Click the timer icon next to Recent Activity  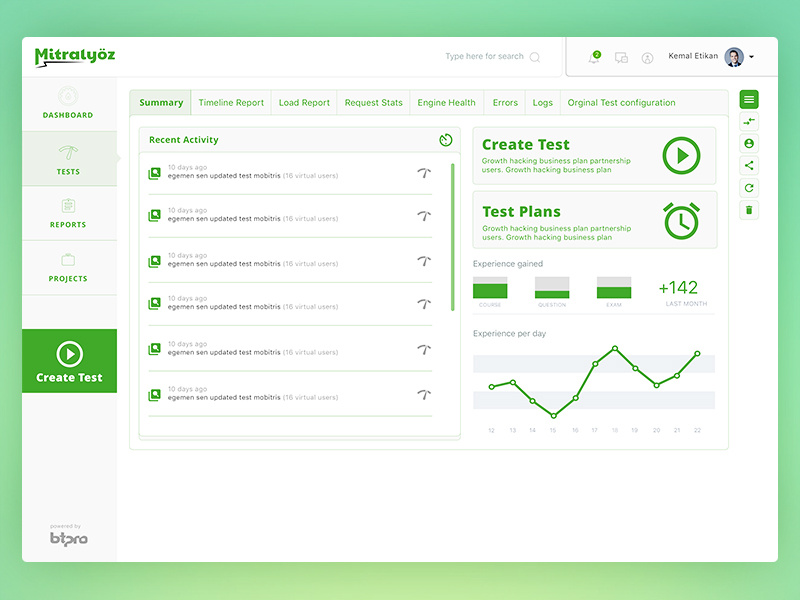click(445, 140)
